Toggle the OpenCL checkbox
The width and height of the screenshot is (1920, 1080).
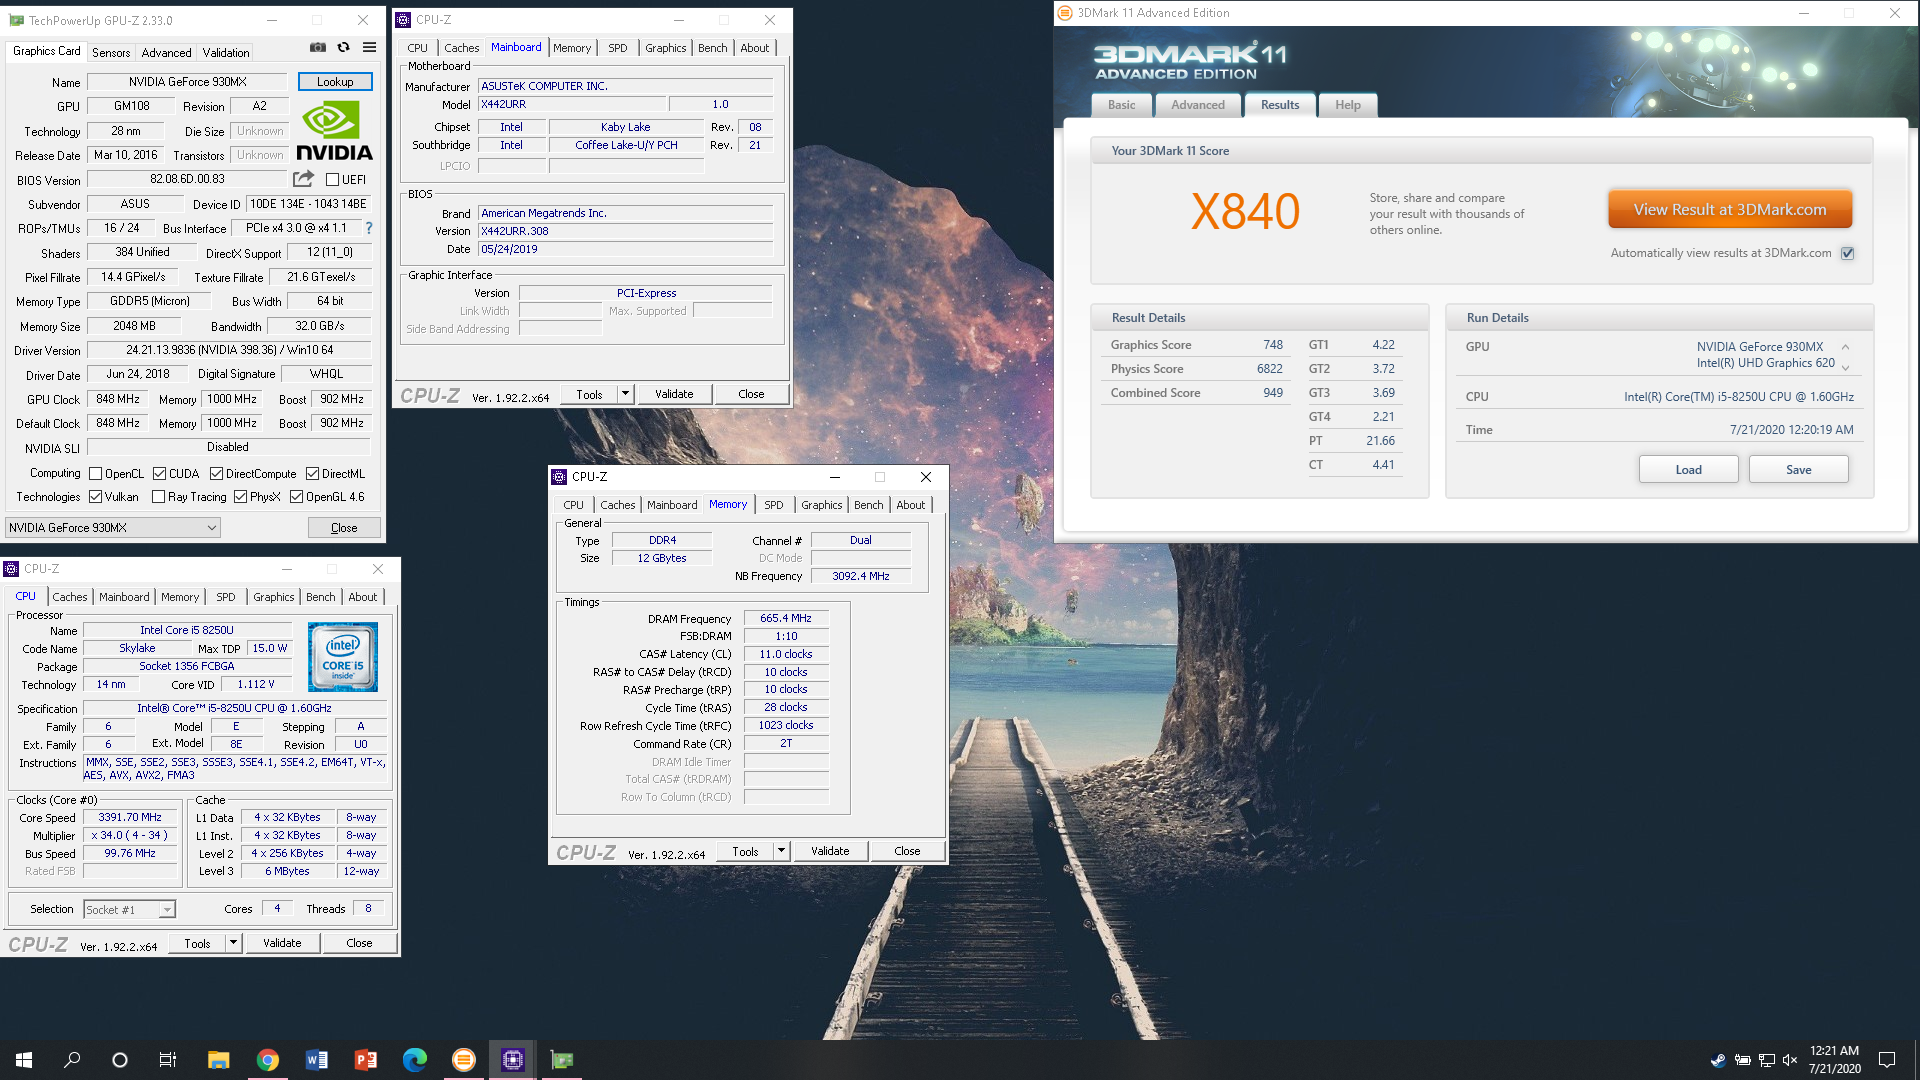[96, 474]
